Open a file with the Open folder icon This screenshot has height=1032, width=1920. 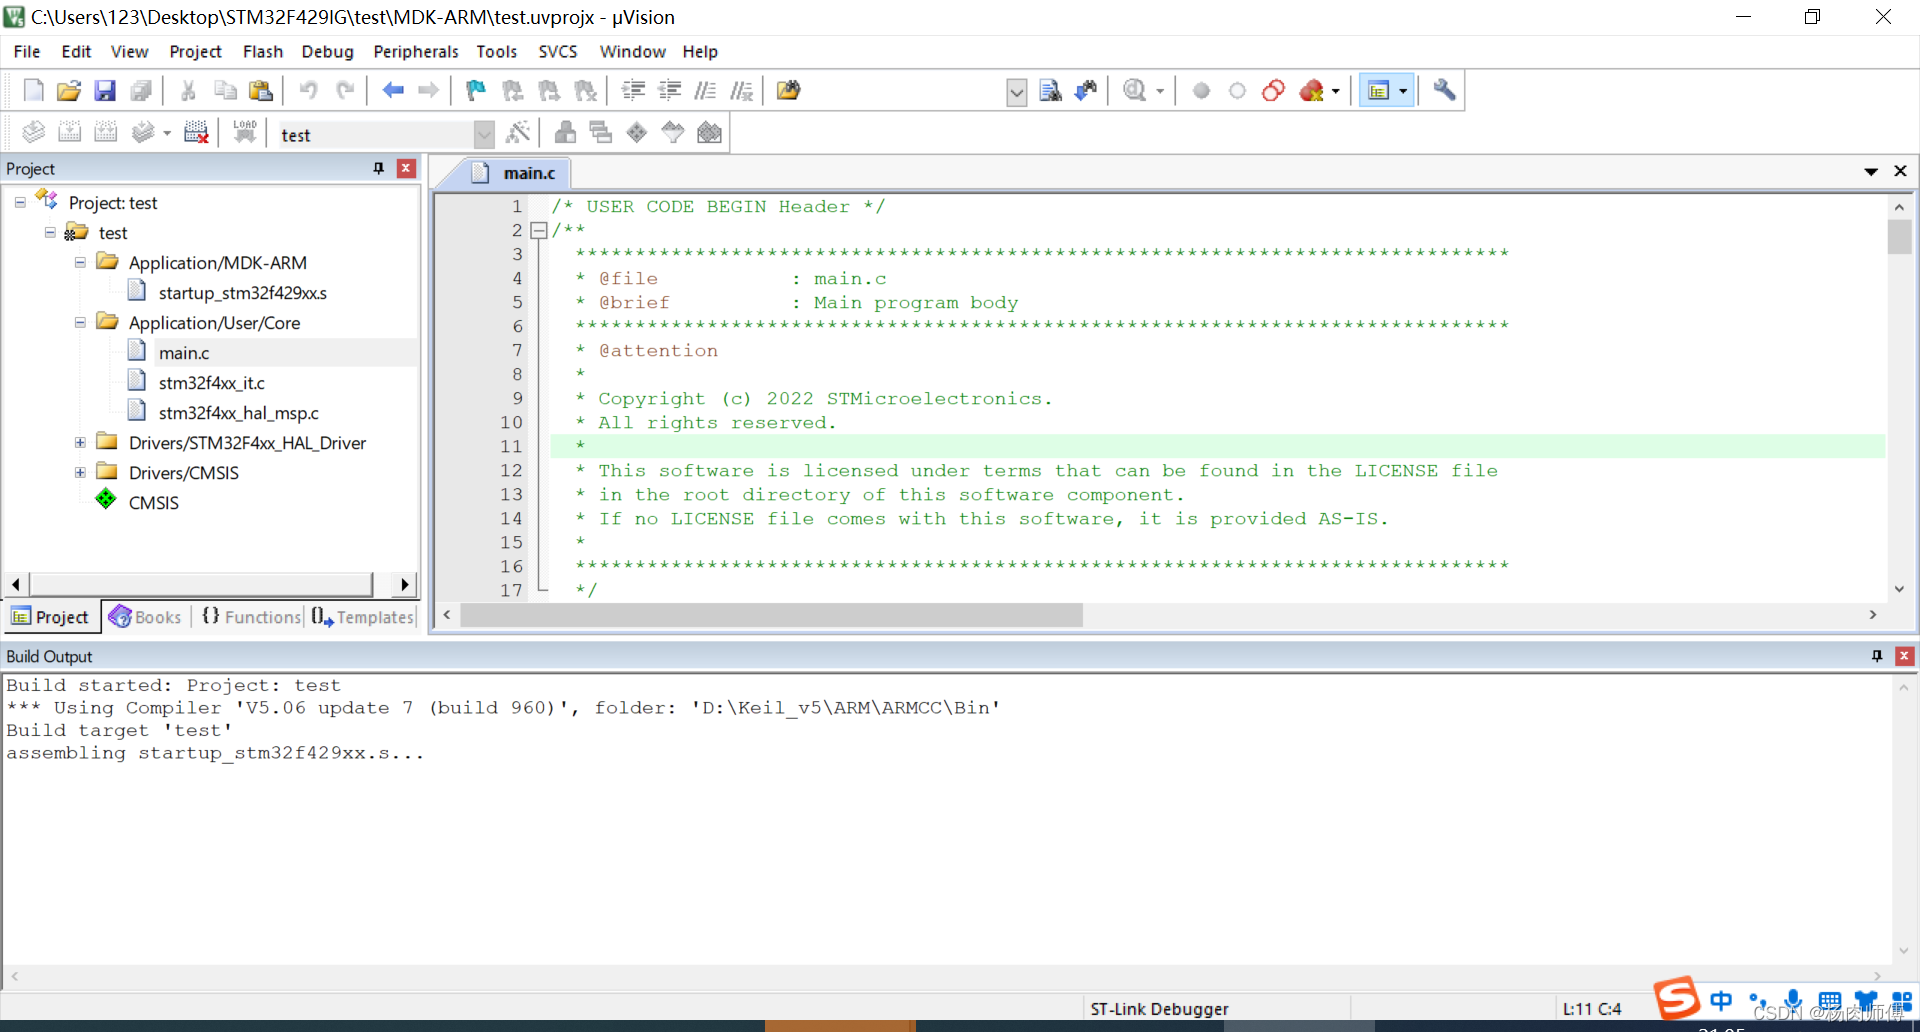pyautogui.click(x=68, y=91)
